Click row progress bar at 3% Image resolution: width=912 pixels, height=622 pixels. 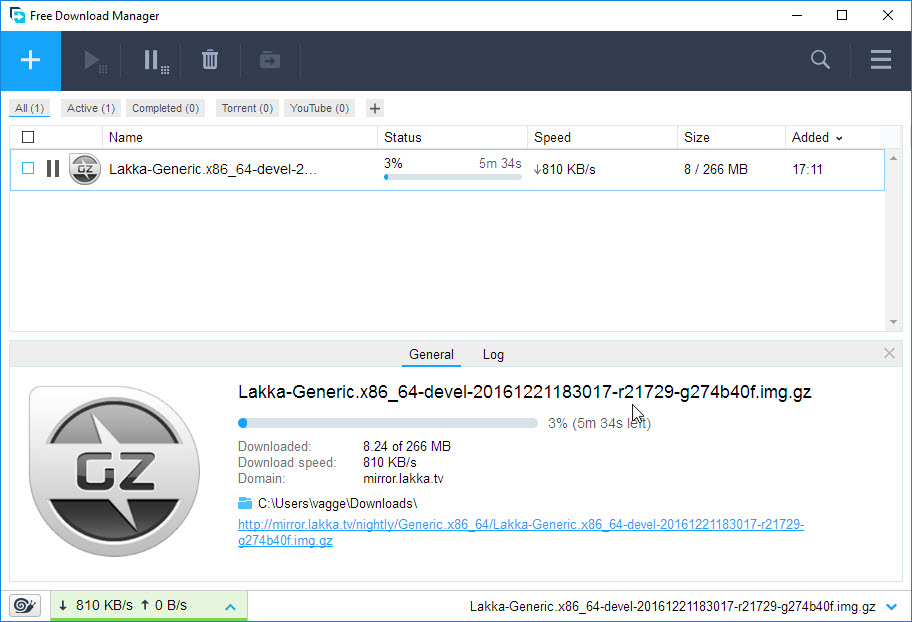click(x=453, y=177)
